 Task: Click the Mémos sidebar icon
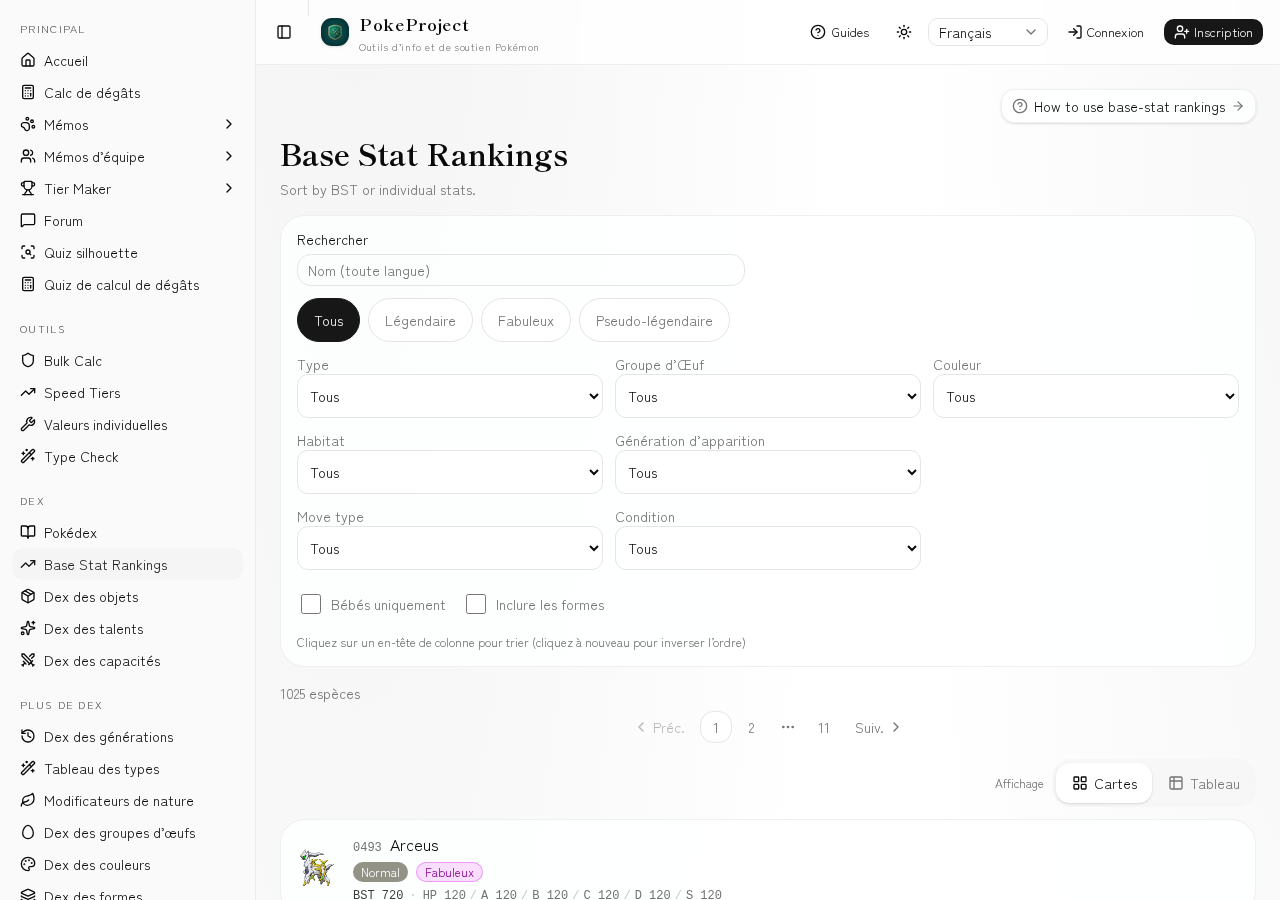[28, 124]
